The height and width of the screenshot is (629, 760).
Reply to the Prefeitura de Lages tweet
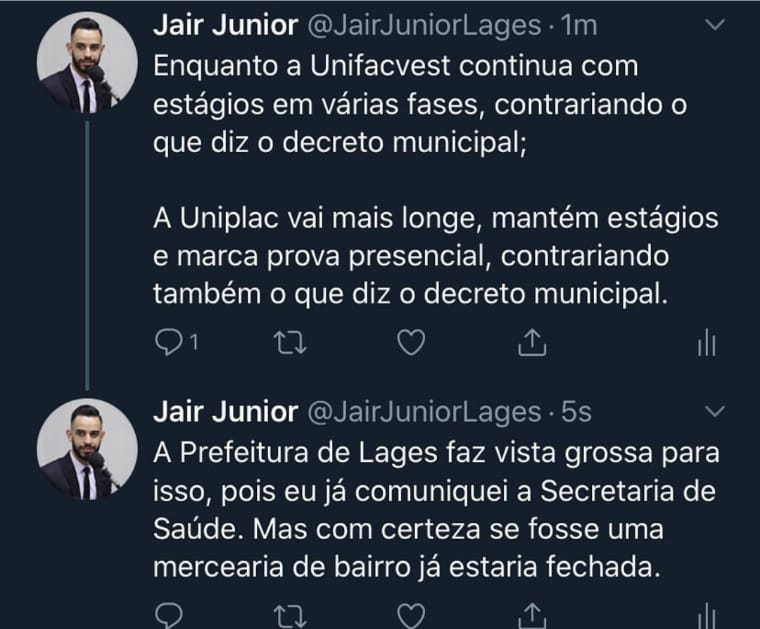tap(168, 612)
